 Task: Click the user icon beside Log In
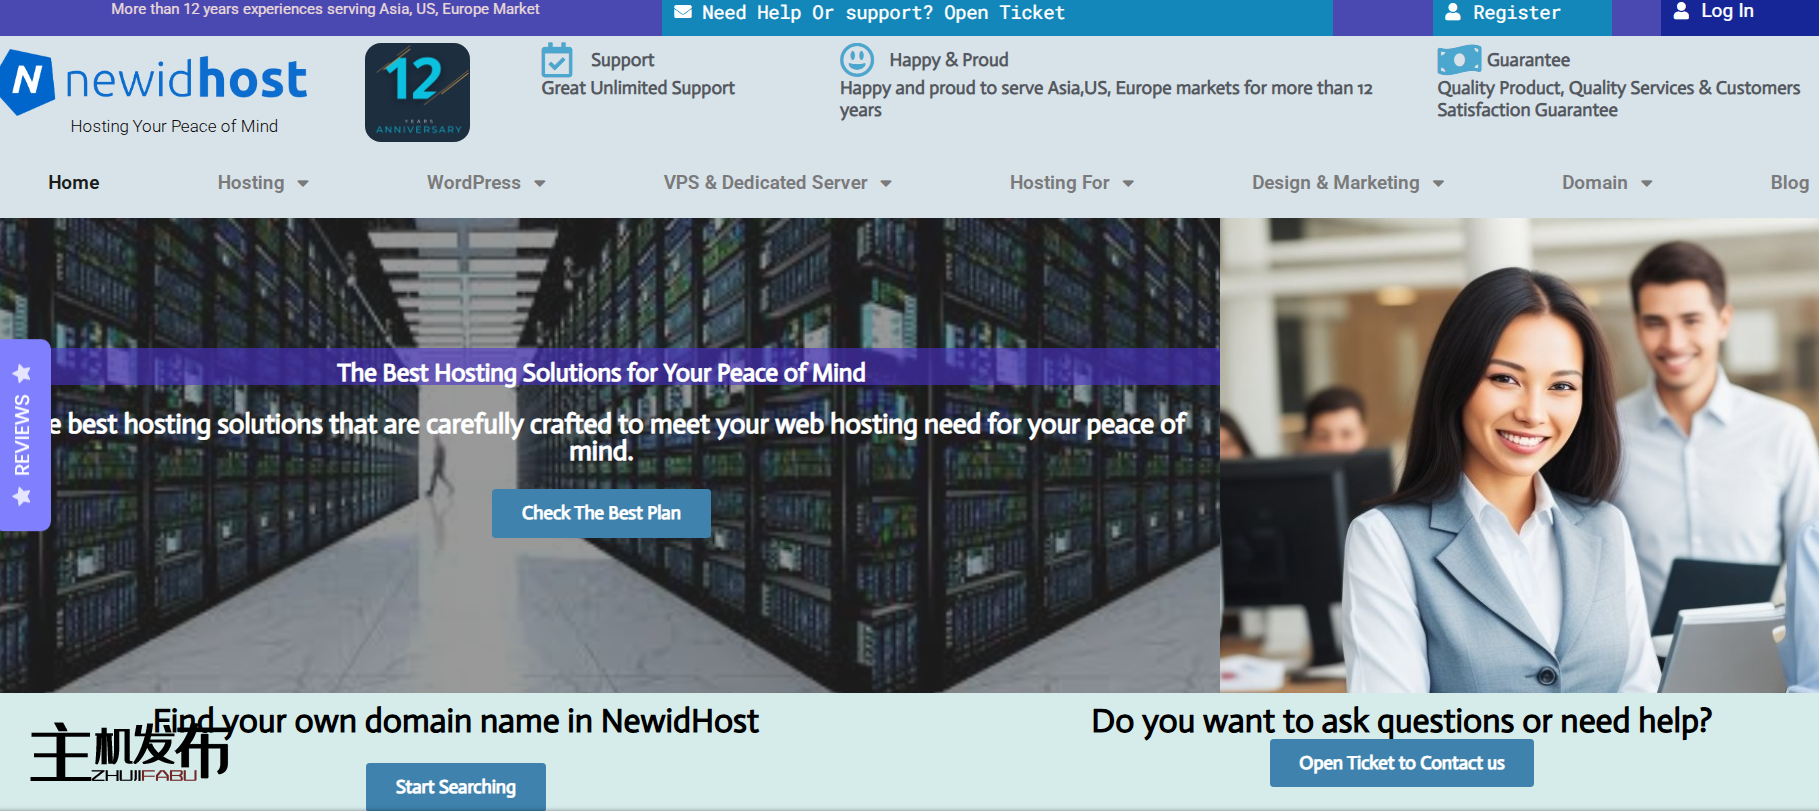[x=1681, y=11]
